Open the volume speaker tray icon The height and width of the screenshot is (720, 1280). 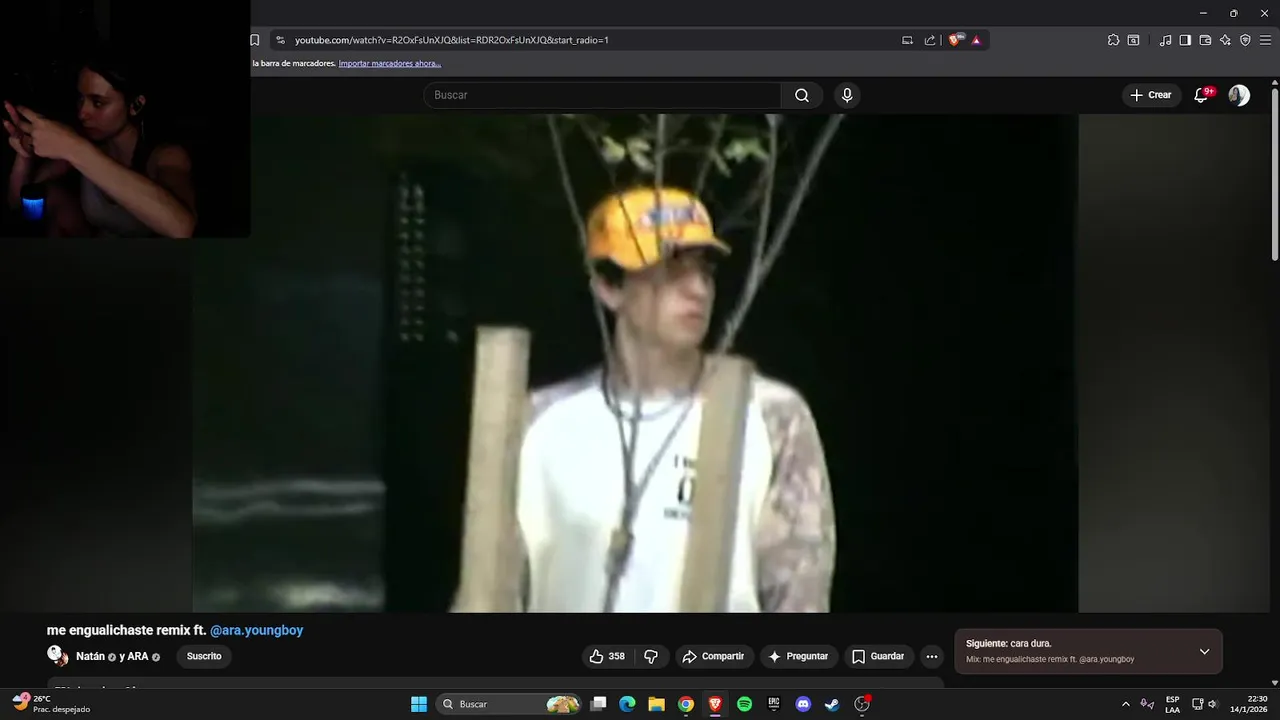coord(1213,704)
